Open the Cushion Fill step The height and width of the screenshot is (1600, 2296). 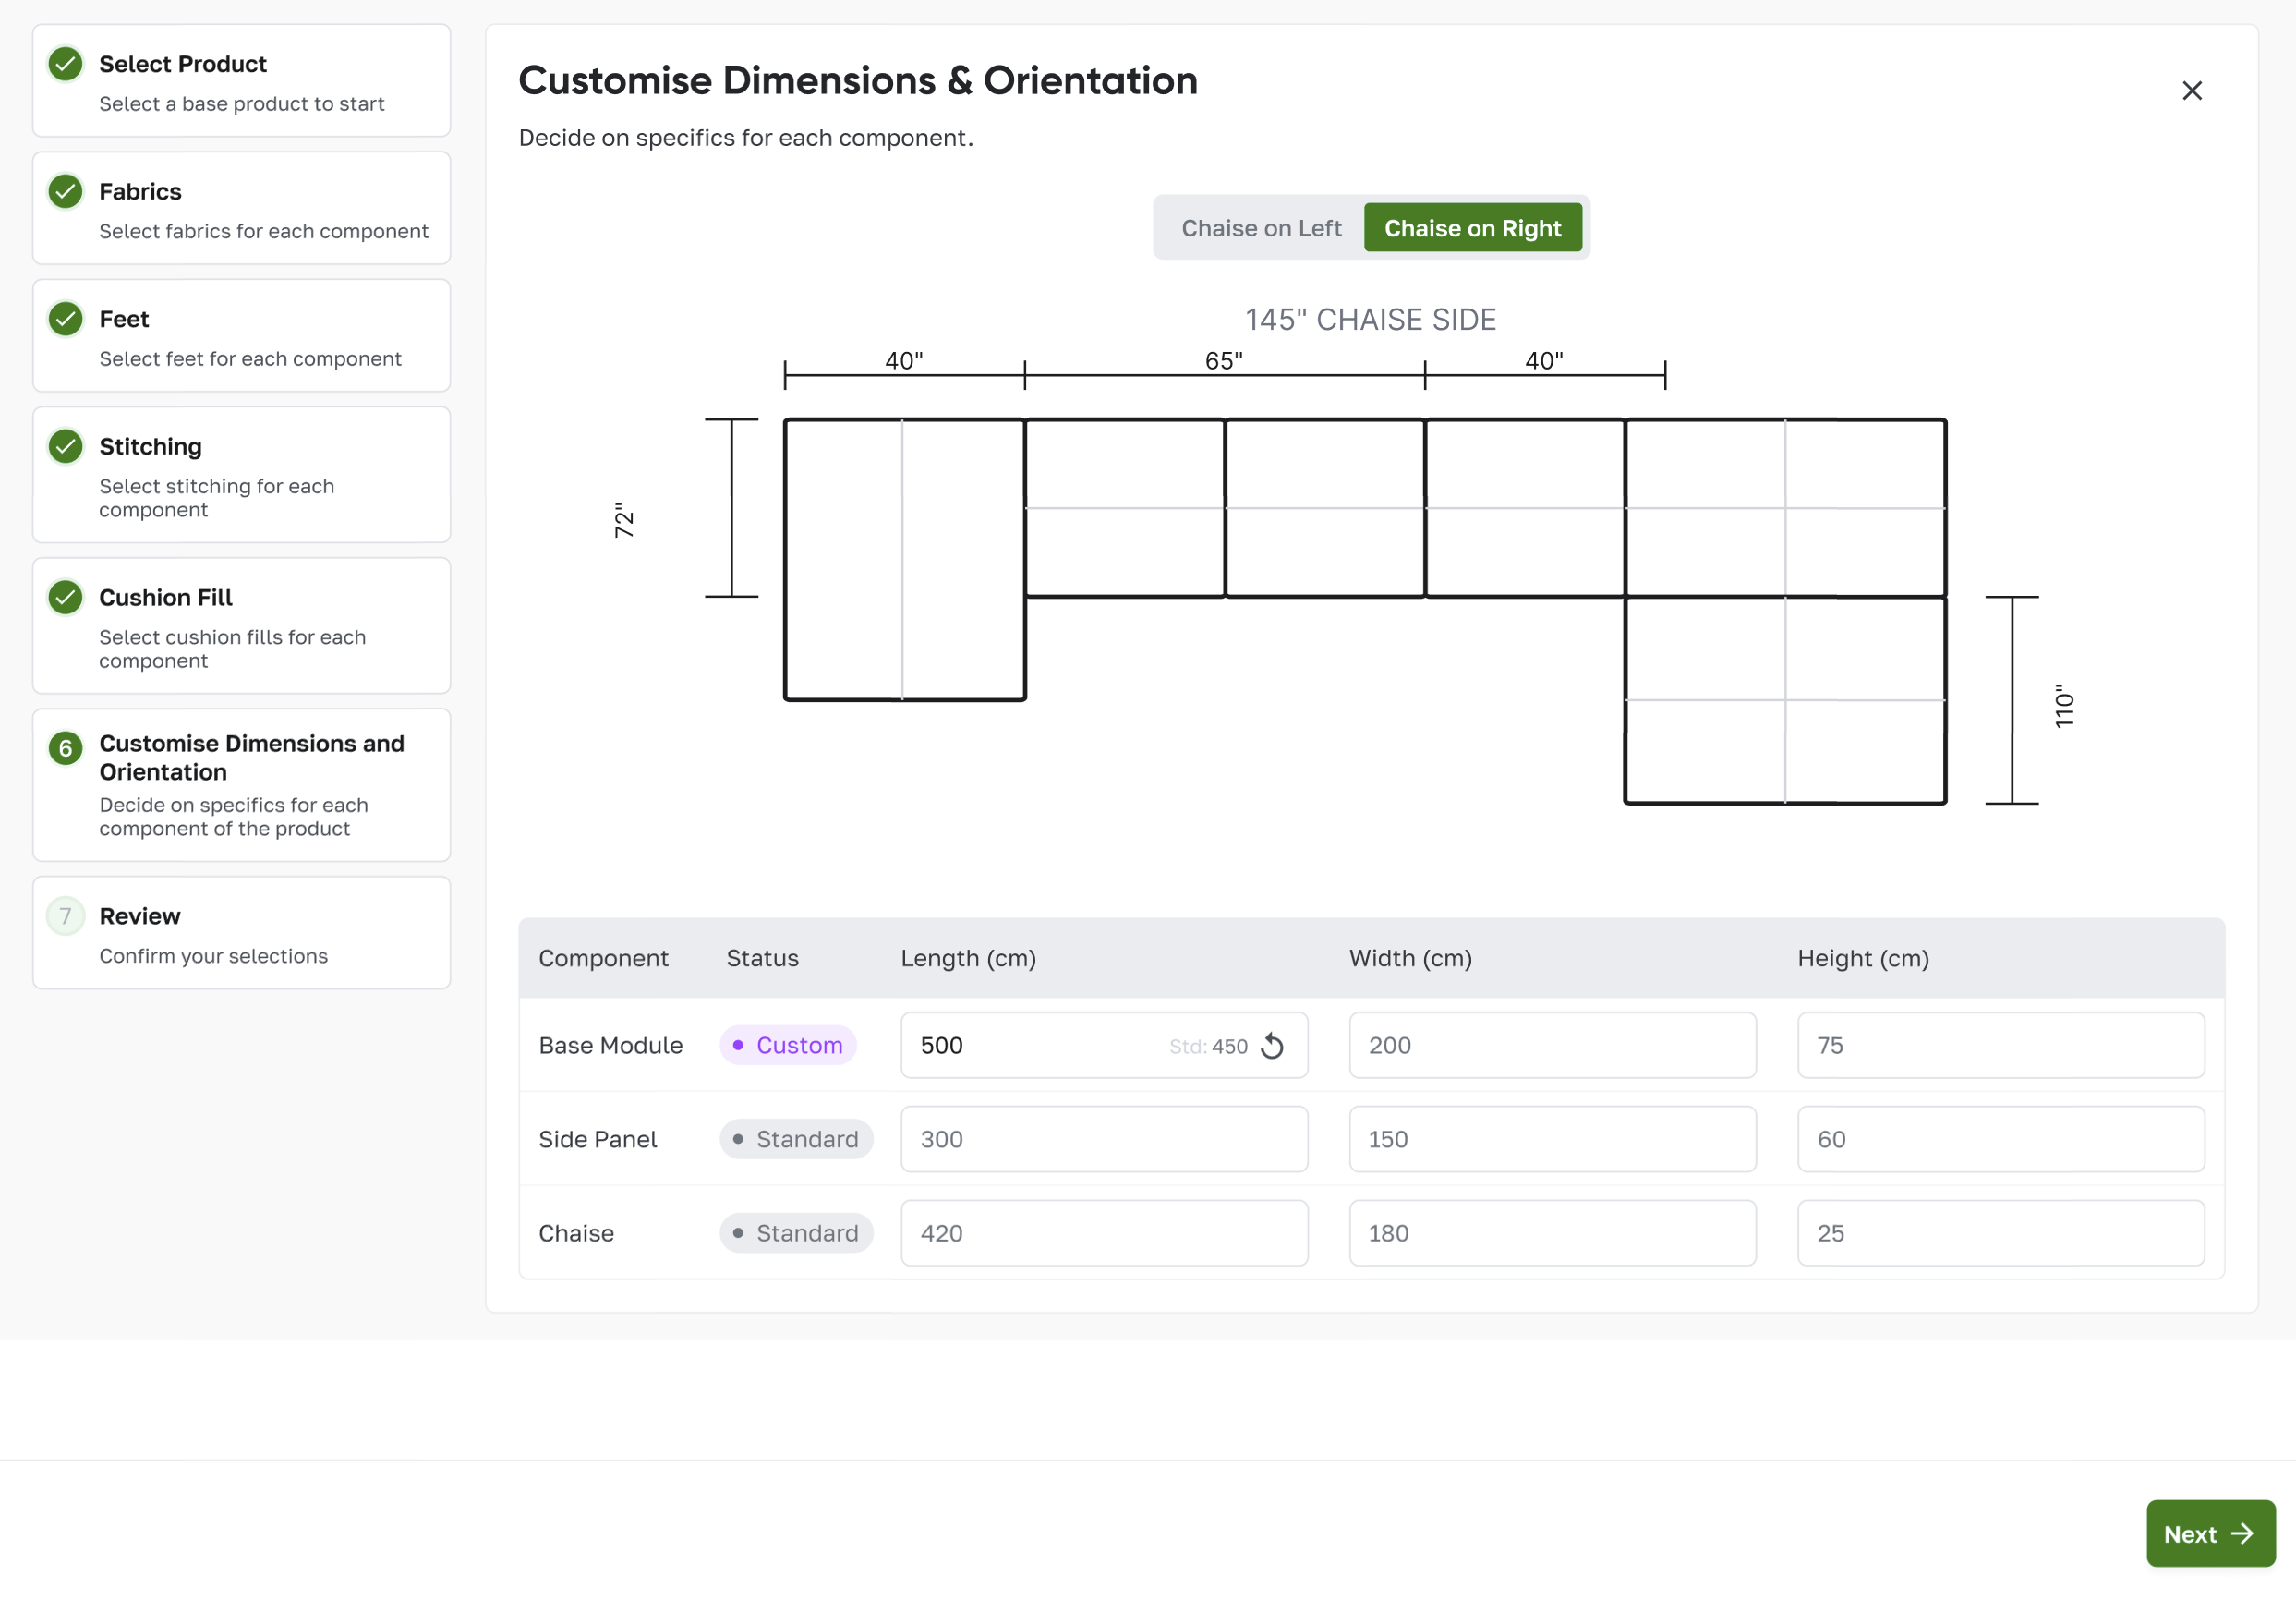point(241,626)
